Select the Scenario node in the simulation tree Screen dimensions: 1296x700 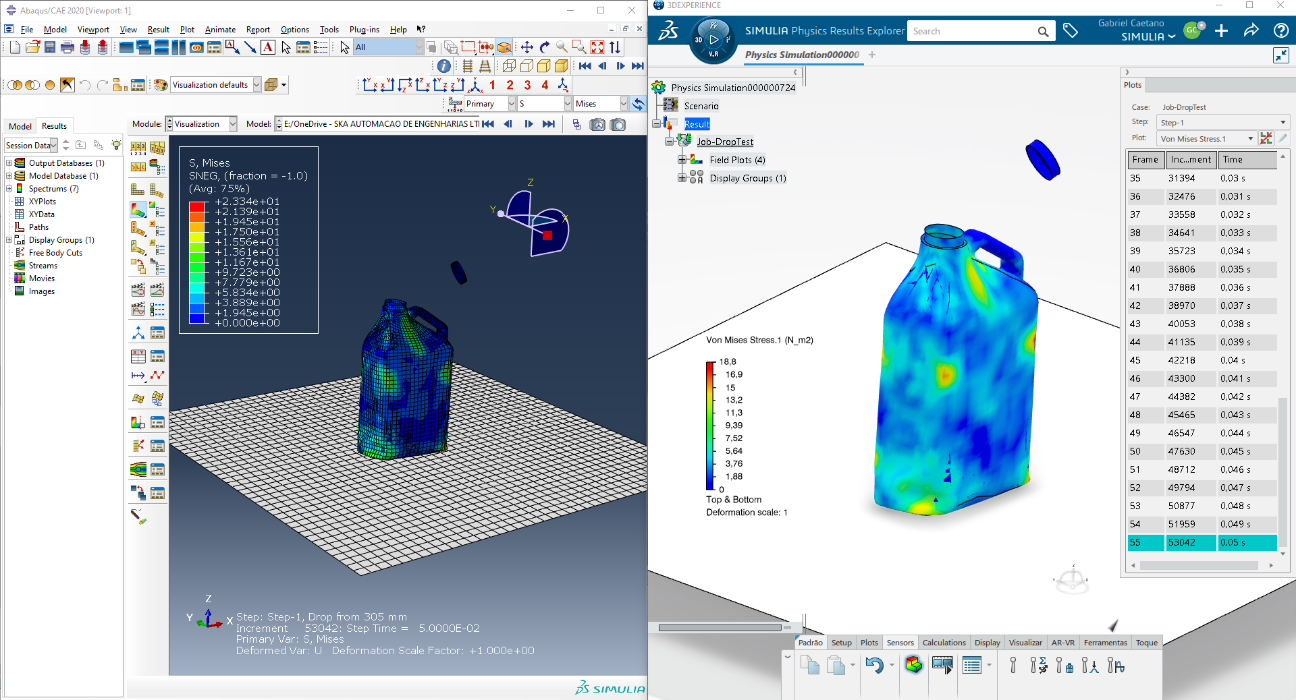[x=701, y=106]
